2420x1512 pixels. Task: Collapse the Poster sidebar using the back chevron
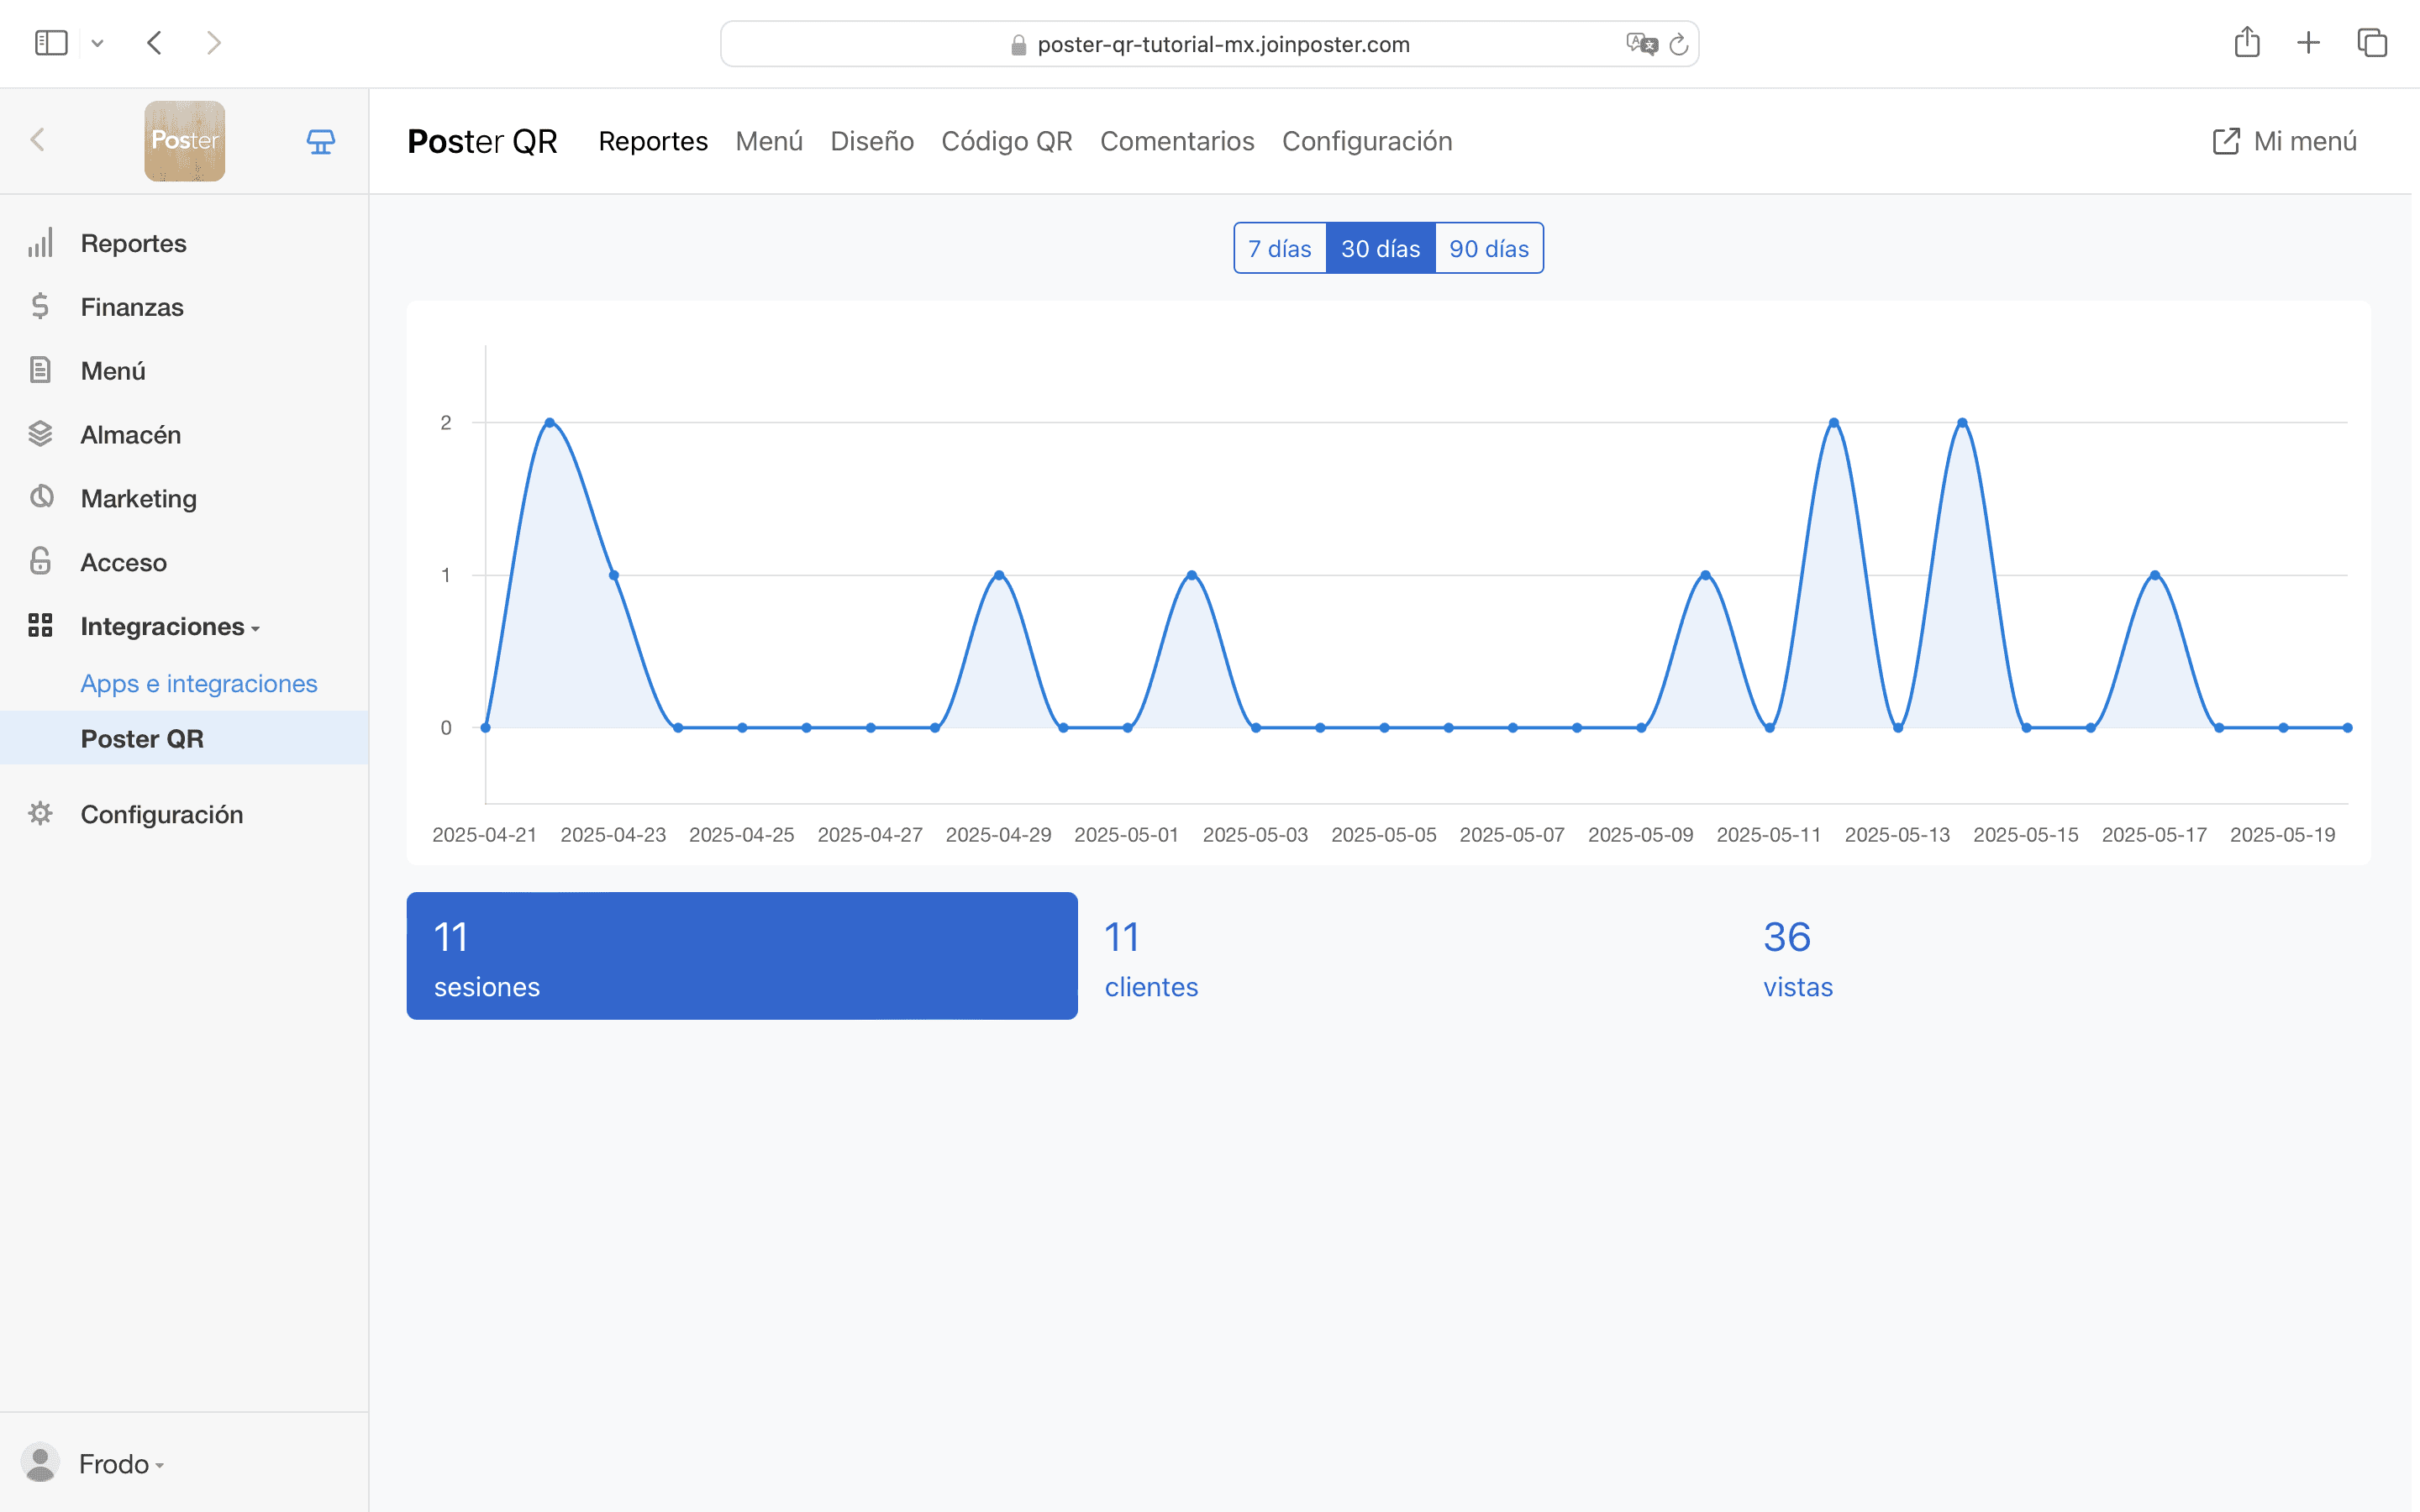[x=38, y=140]
